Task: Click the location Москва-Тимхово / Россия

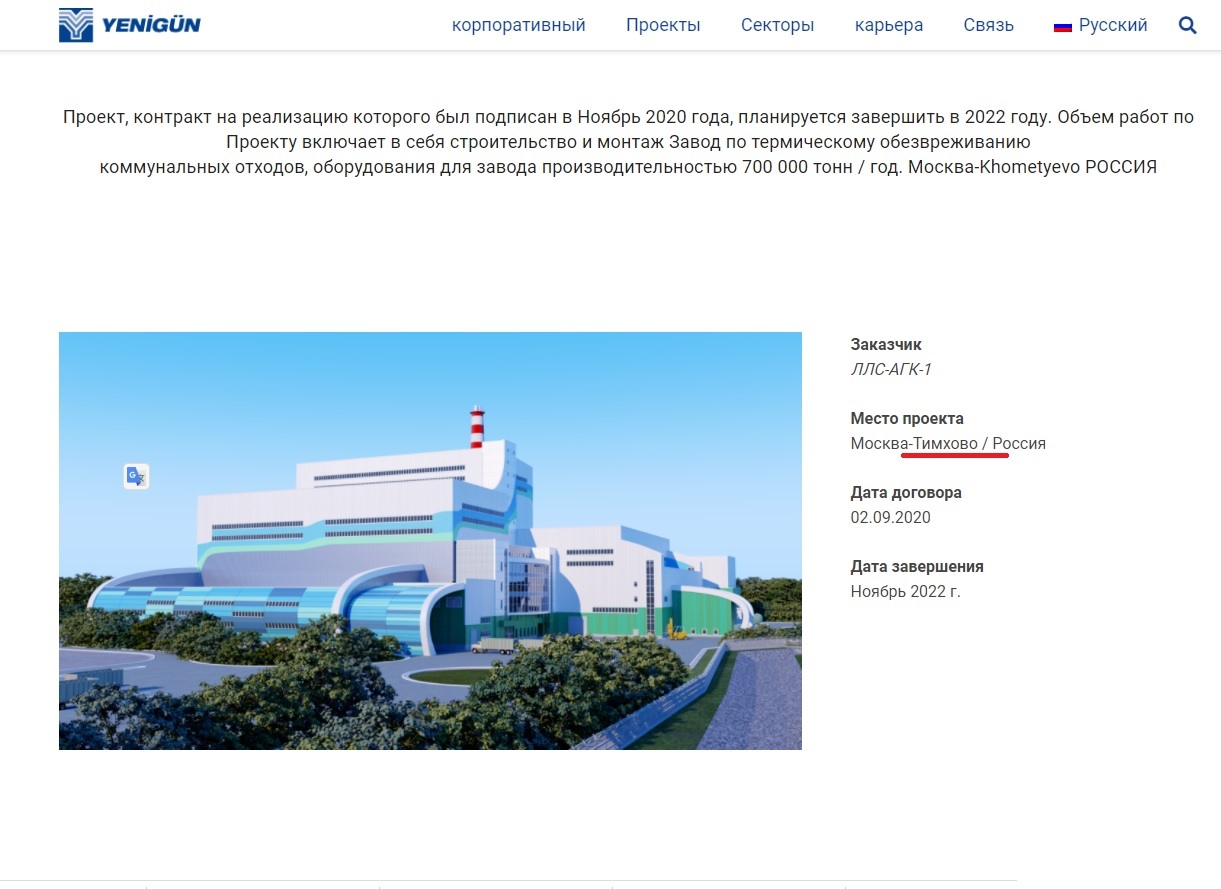Action: (948, 443)
